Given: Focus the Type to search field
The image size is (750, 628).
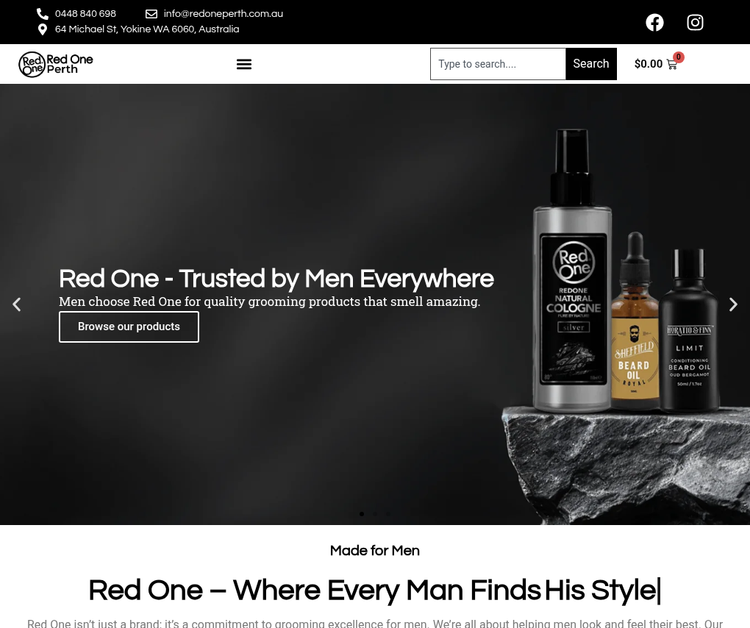Looking at the screenshot, I should [x=498, y=64].
